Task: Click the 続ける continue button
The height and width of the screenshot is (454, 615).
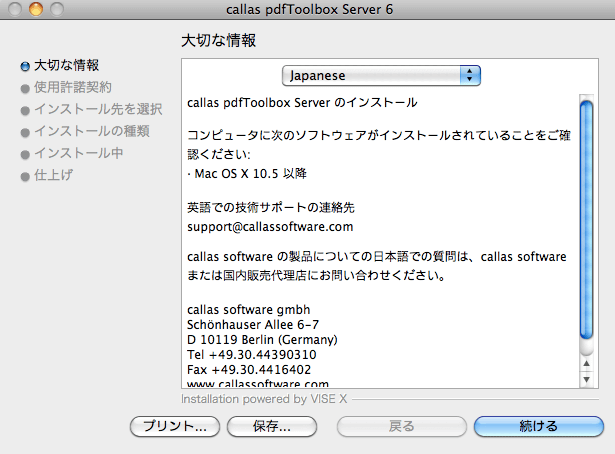Action: pyautogui.click(x=539, y=426)
